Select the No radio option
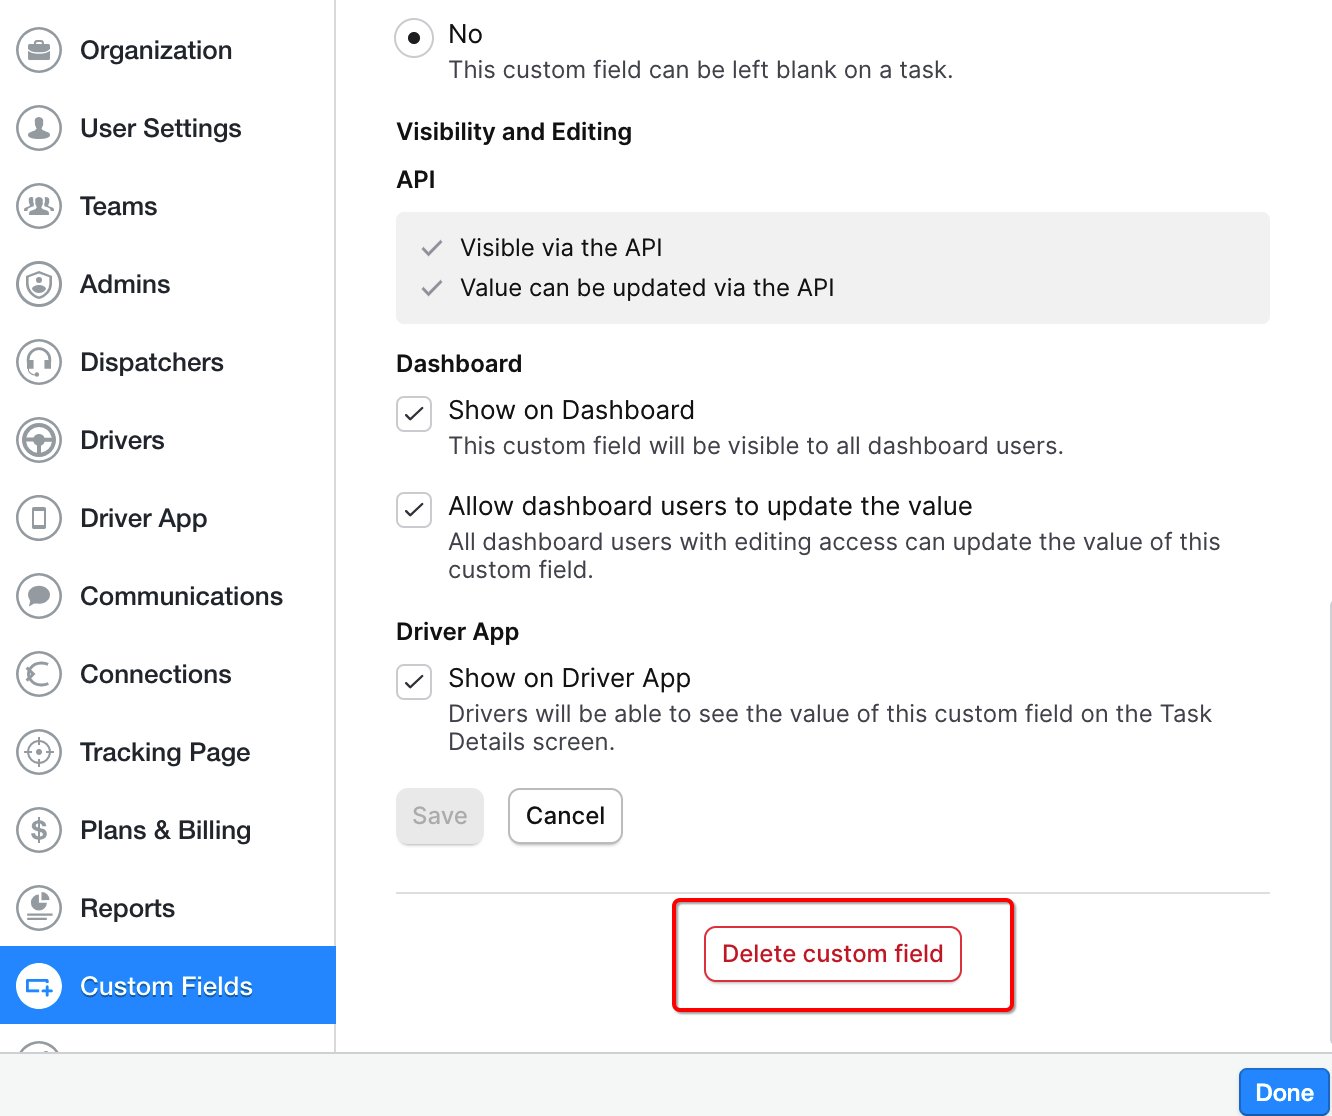Viewport: 1332px width, 1116px height. [414, 38]
